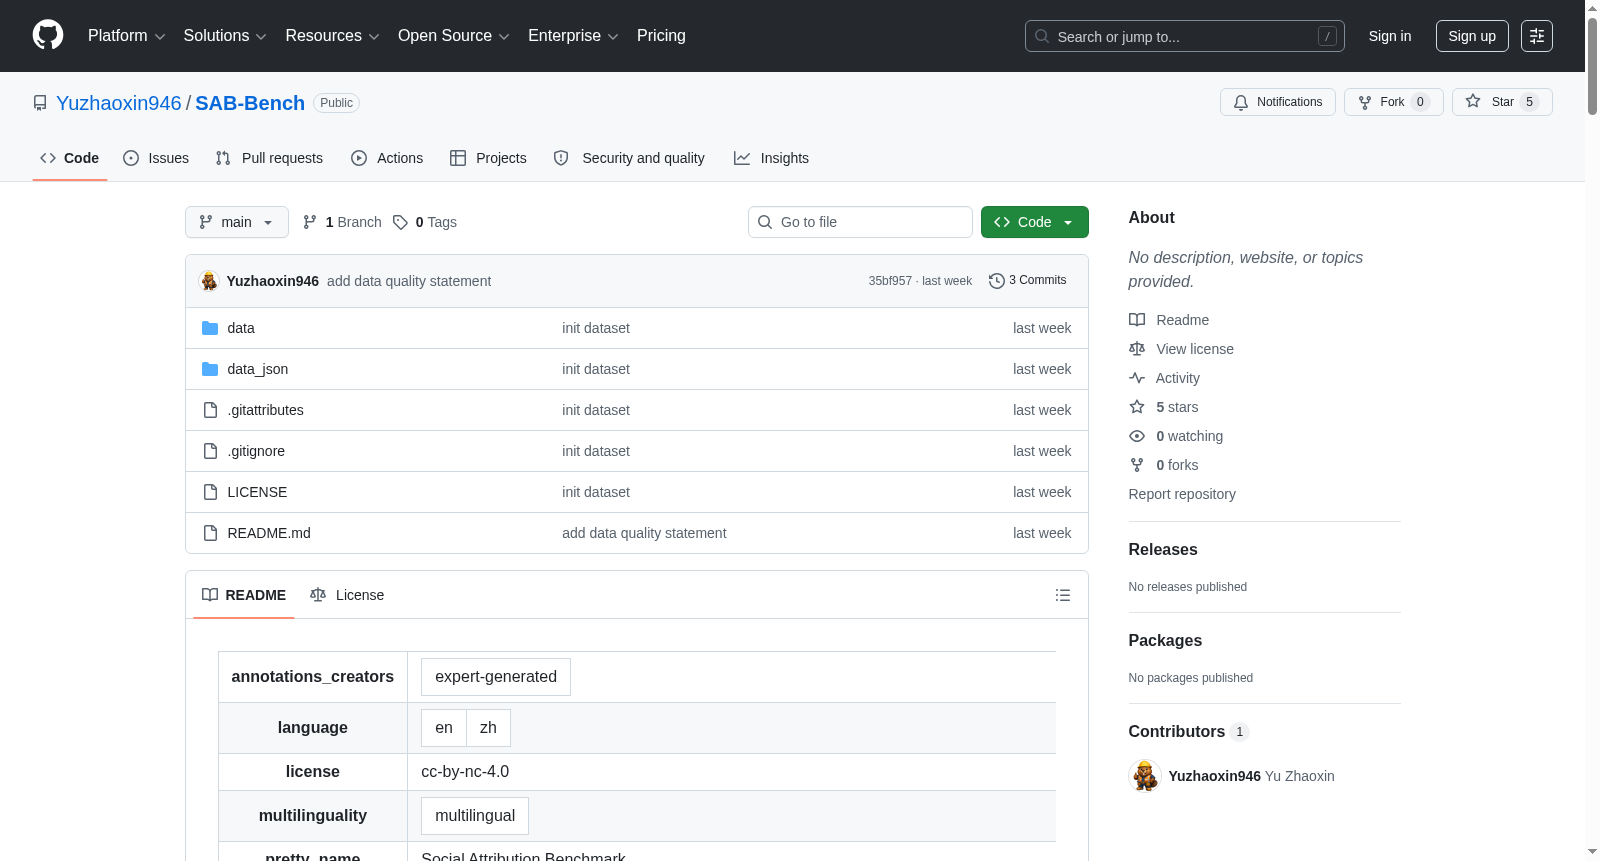This screenshot has width=1600, height=861.
Task: Click Yuzhaoxin946 avatar in commit bar
Action: point(209,281)
